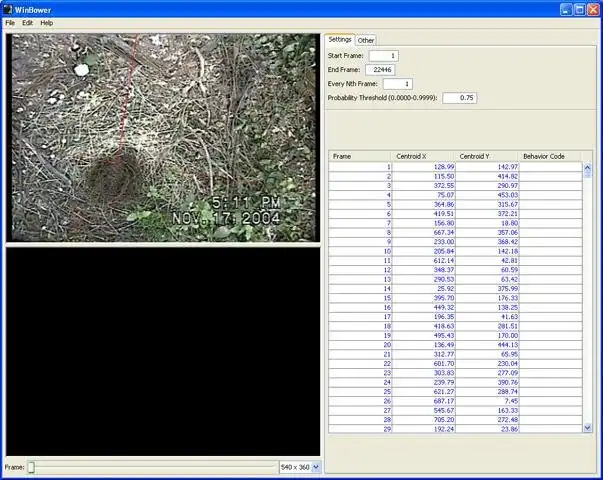Click the Every Nth Frame field
Image resolution: width=603 pixels, height=480 pixels.
pos(398,84)
